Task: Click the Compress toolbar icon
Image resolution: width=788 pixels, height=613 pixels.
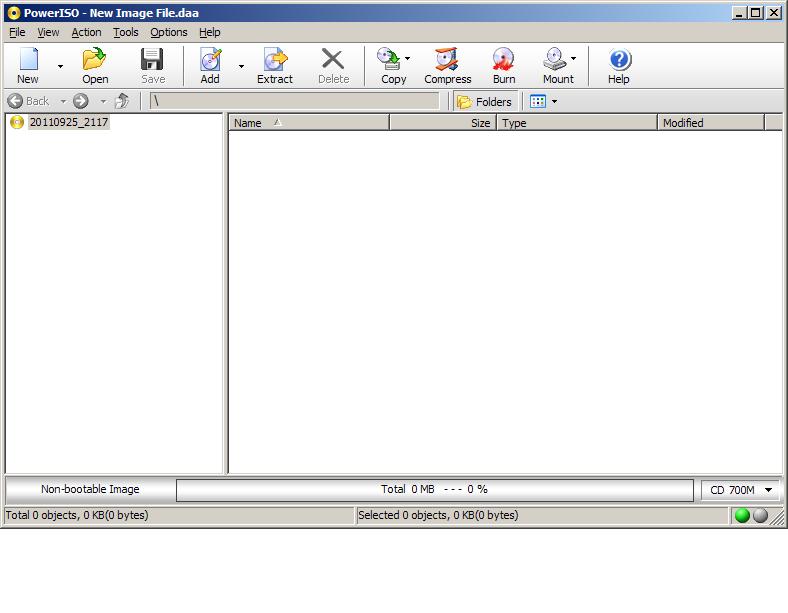Action: click(447, 66)
